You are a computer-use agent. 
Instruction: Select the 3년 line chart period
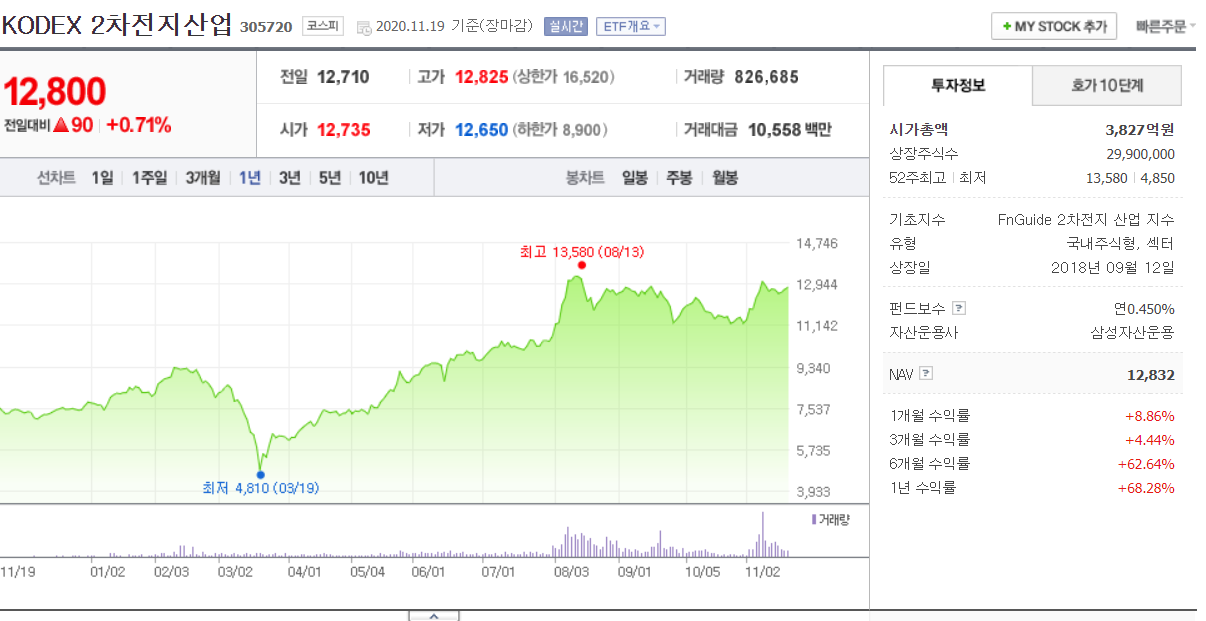click(290, 178)
